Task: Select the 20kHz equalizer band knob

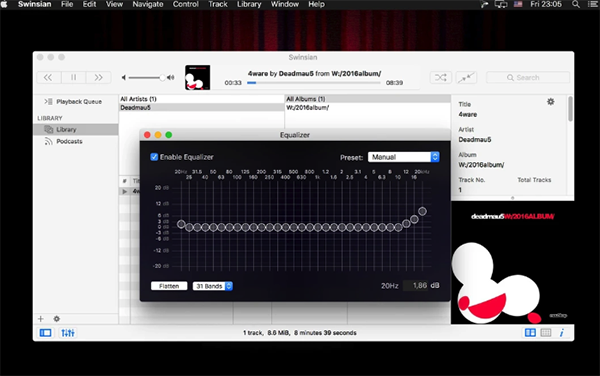Action: pos(422,211)
